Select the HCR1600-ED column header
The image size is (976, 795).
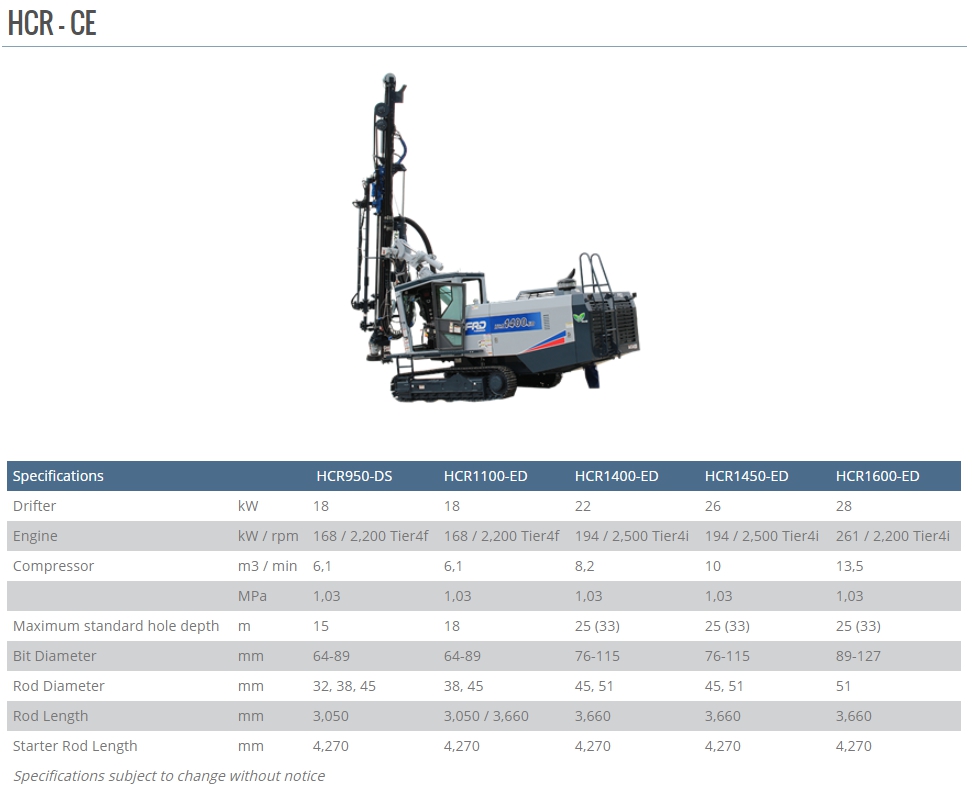pos(877,476)
